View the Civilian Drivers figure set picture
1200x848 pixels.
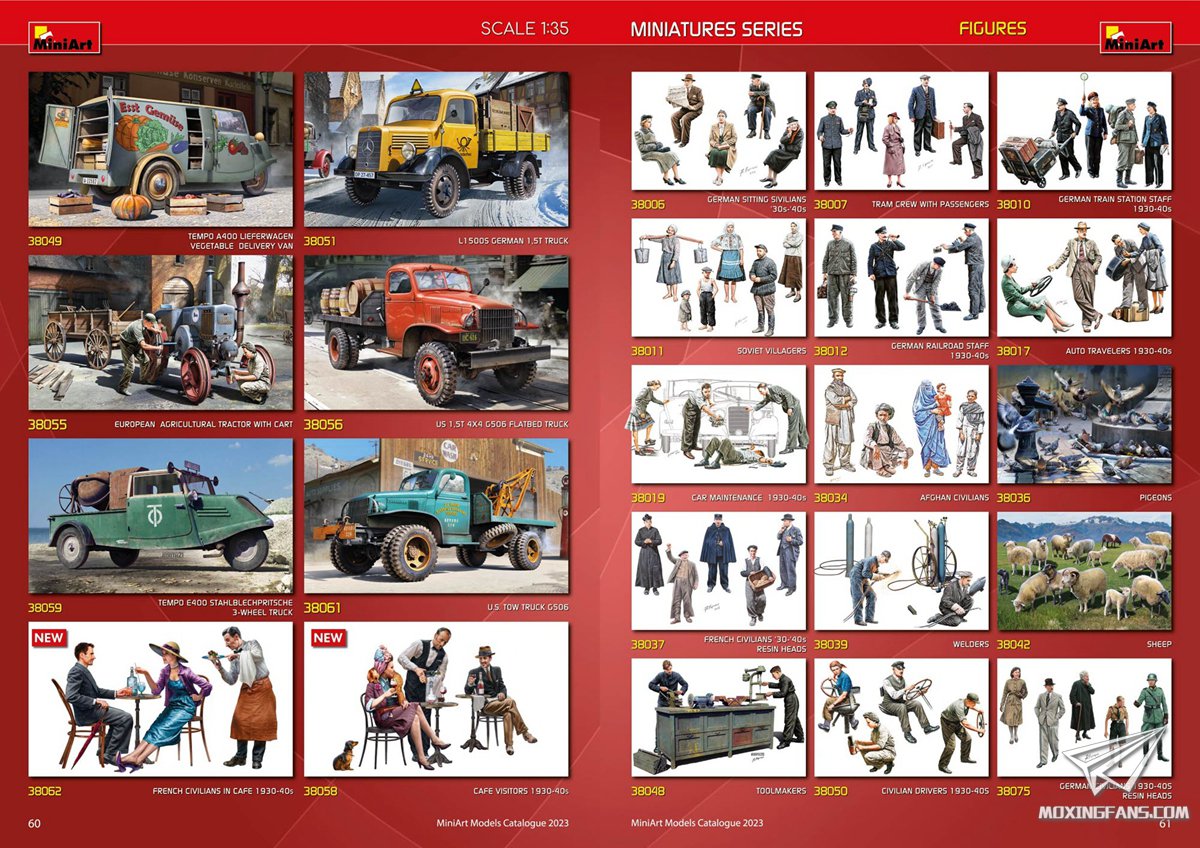pos(901,718)
